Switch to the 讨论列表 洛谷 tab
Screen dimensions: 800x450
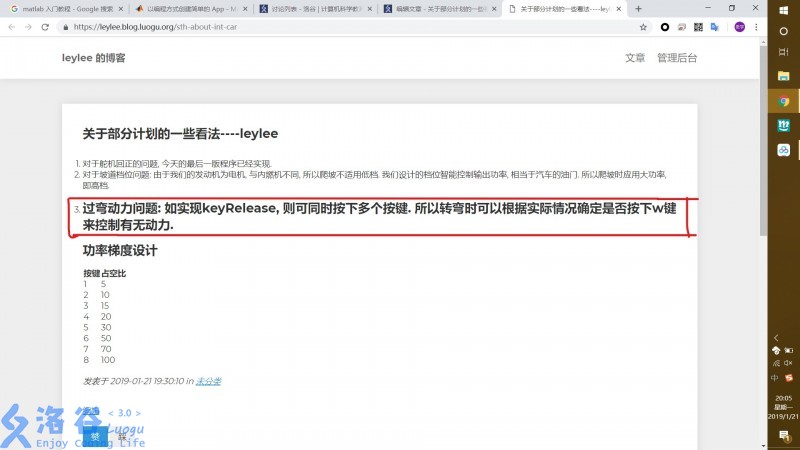(310, 8)
